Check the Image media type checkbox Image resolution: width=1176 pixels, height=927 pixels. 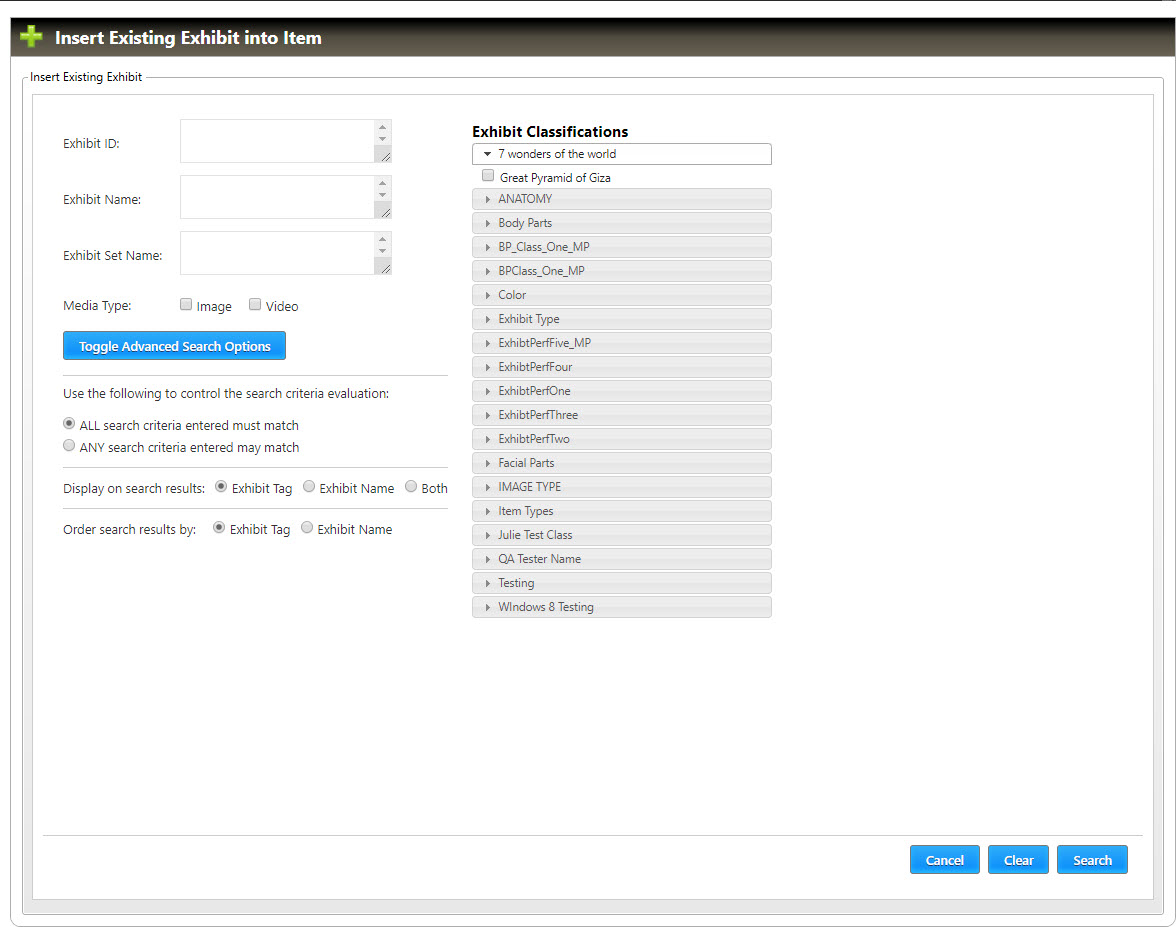click(186, 305)
